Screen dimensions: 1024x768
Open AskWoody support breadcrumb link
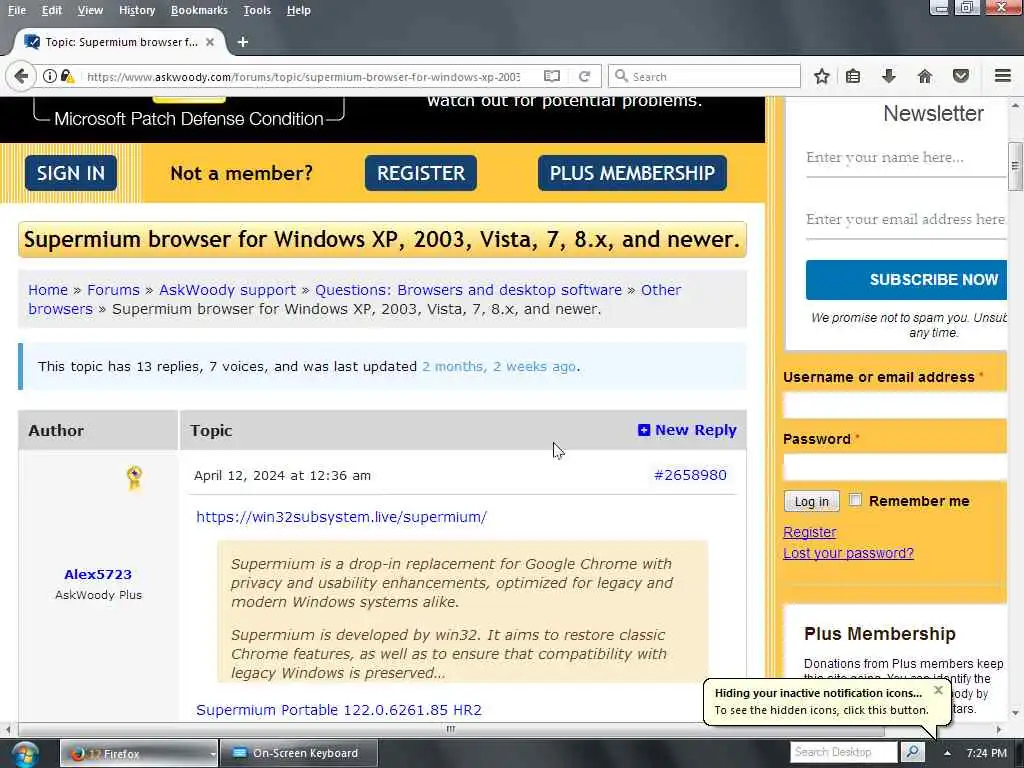227,289
